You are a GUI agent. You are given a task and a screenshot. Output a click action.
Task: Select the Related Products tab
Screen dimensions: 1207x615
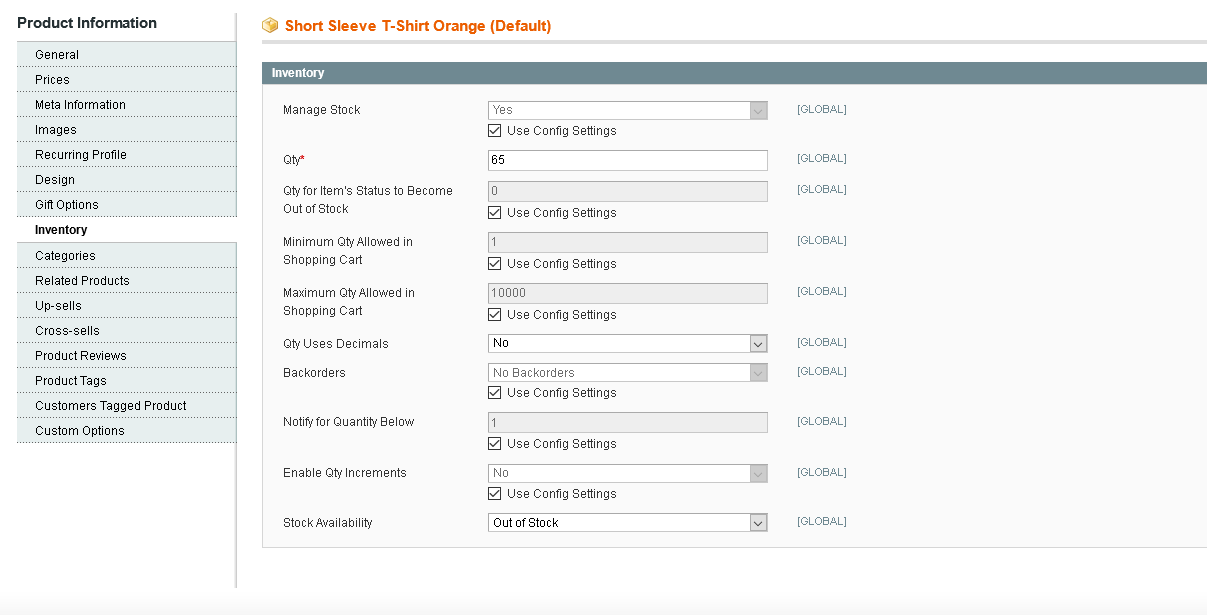coord(82,281)
